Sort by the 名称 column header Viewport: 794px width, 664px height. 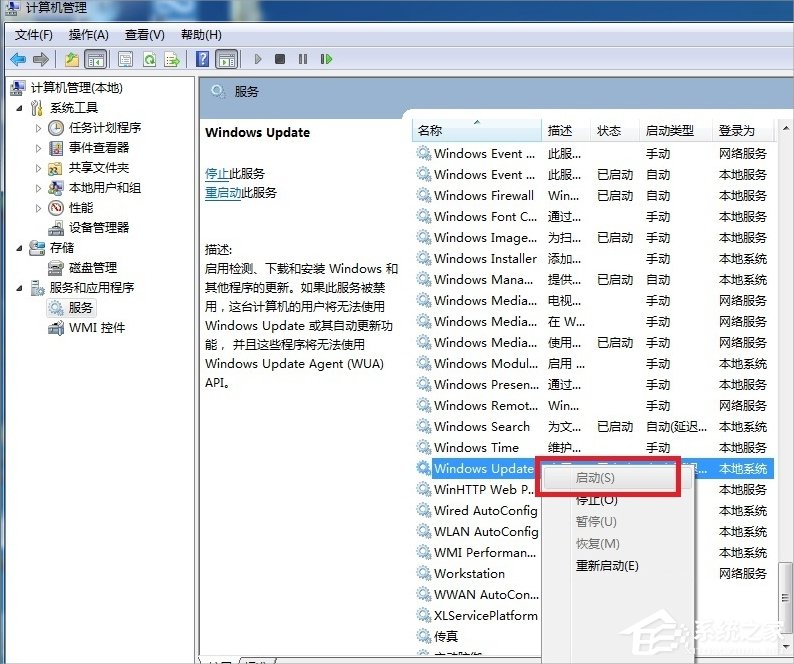click(x=477, y=131)
